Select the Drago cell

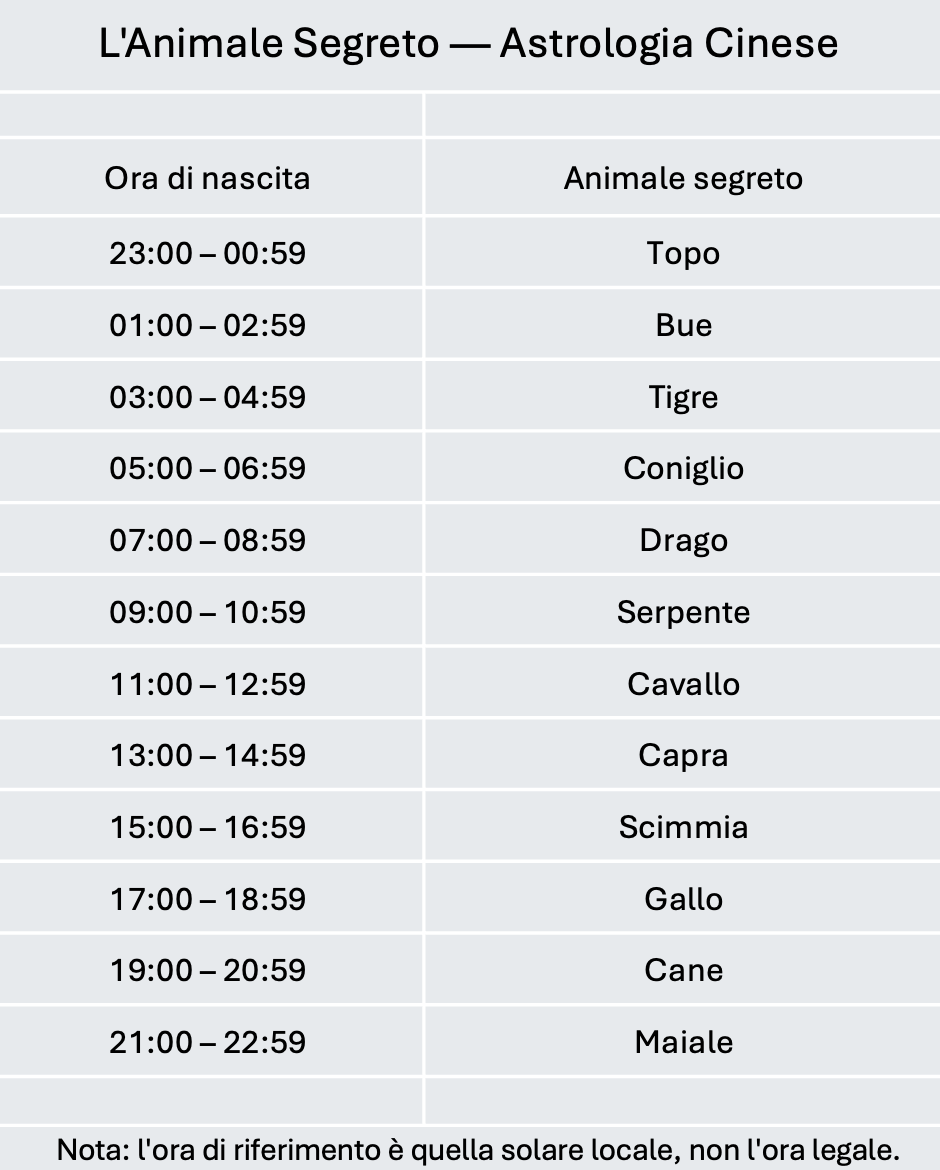click(683, 539)
